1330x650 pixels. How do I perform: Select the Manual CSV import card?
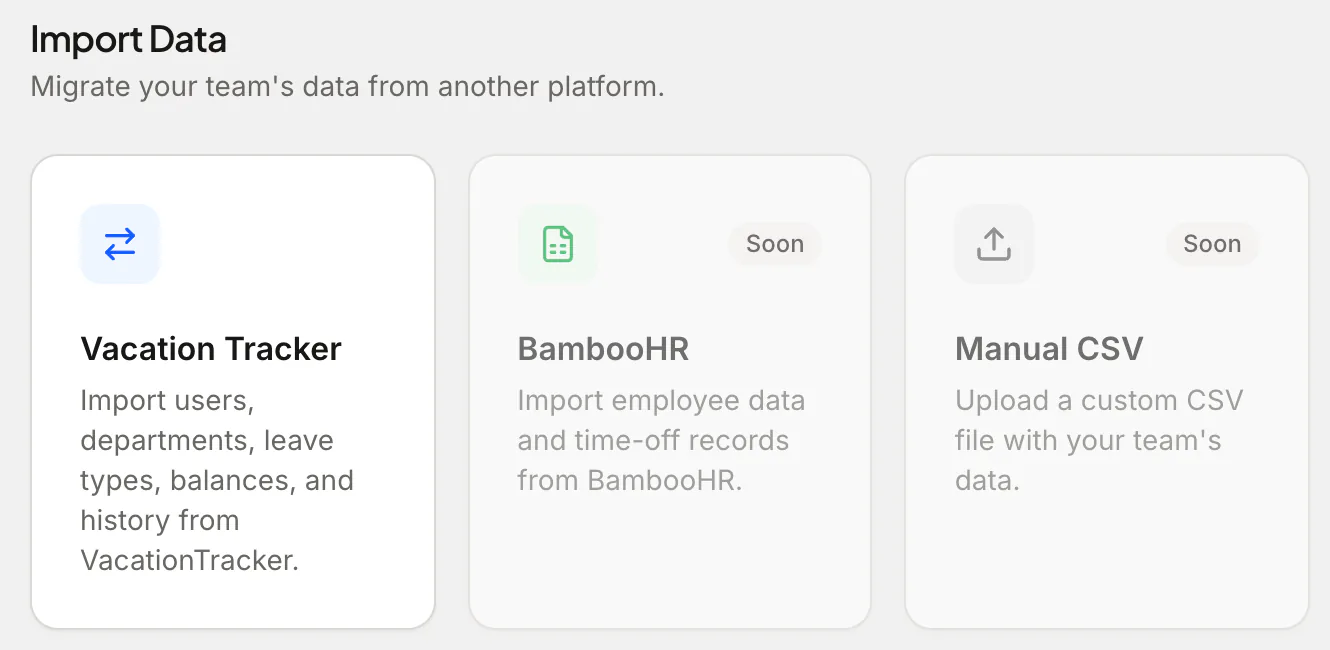pos(1107,392)
